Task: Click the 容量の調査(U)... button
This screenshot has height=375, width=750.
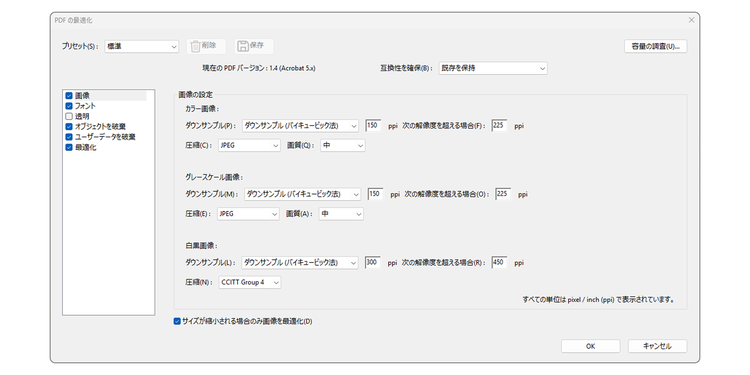Action: 655,46
